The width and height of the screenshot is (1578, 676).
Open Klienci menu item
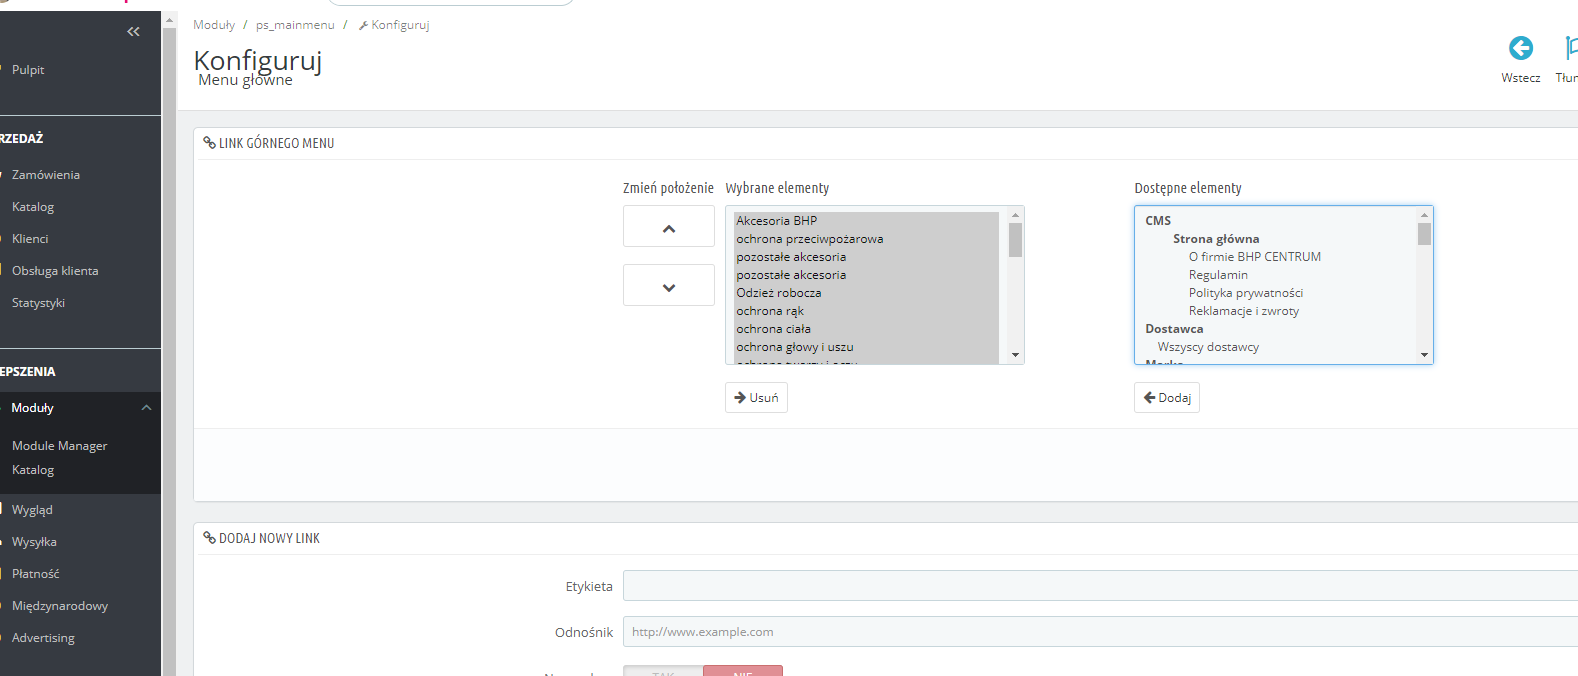coord(30,239)
